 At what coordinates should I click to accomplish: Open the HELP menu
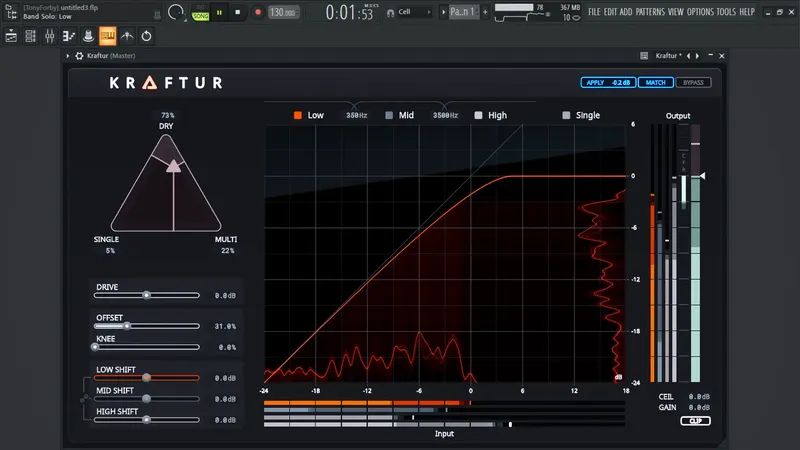747,12
